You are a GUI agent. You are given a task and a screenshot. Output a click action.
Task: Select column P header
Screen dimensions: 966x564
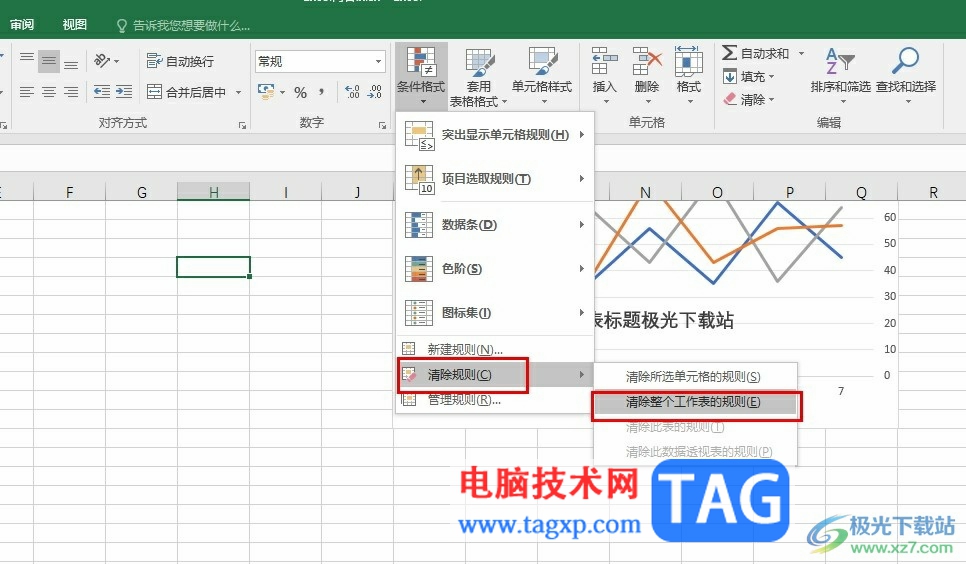[x=790, y=192]
